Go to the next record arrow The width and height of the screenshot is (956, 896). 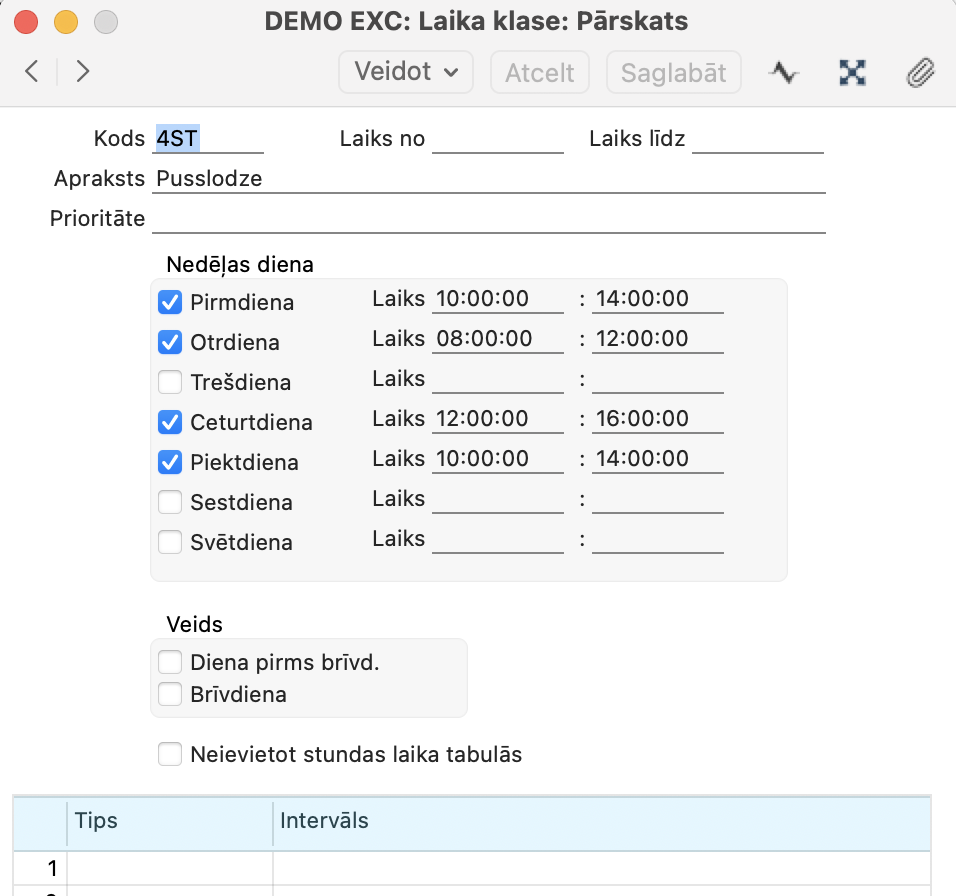(83, 71)
